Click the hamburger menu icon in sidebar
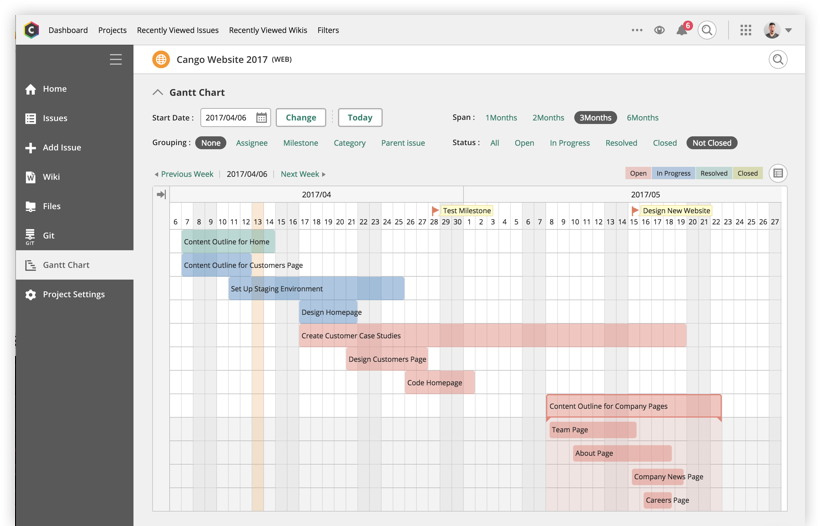The image size is (820, 526). coord(116,60)
